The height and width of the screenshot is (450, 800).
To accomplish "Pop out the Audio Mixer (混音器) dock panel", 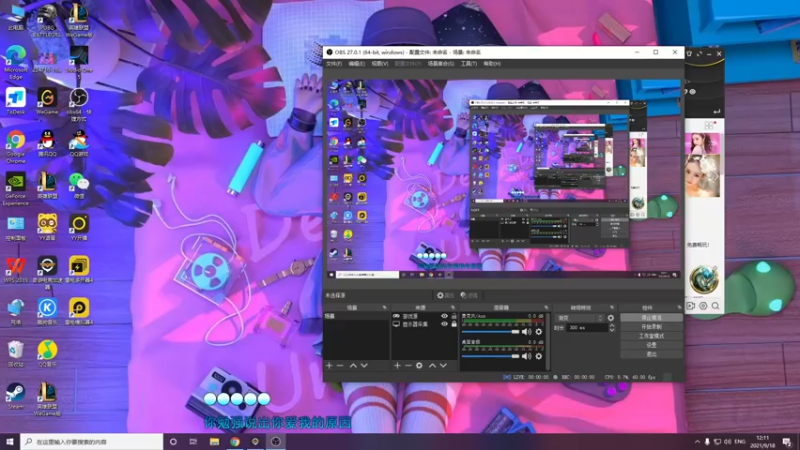I will click(x=546, y=308).
